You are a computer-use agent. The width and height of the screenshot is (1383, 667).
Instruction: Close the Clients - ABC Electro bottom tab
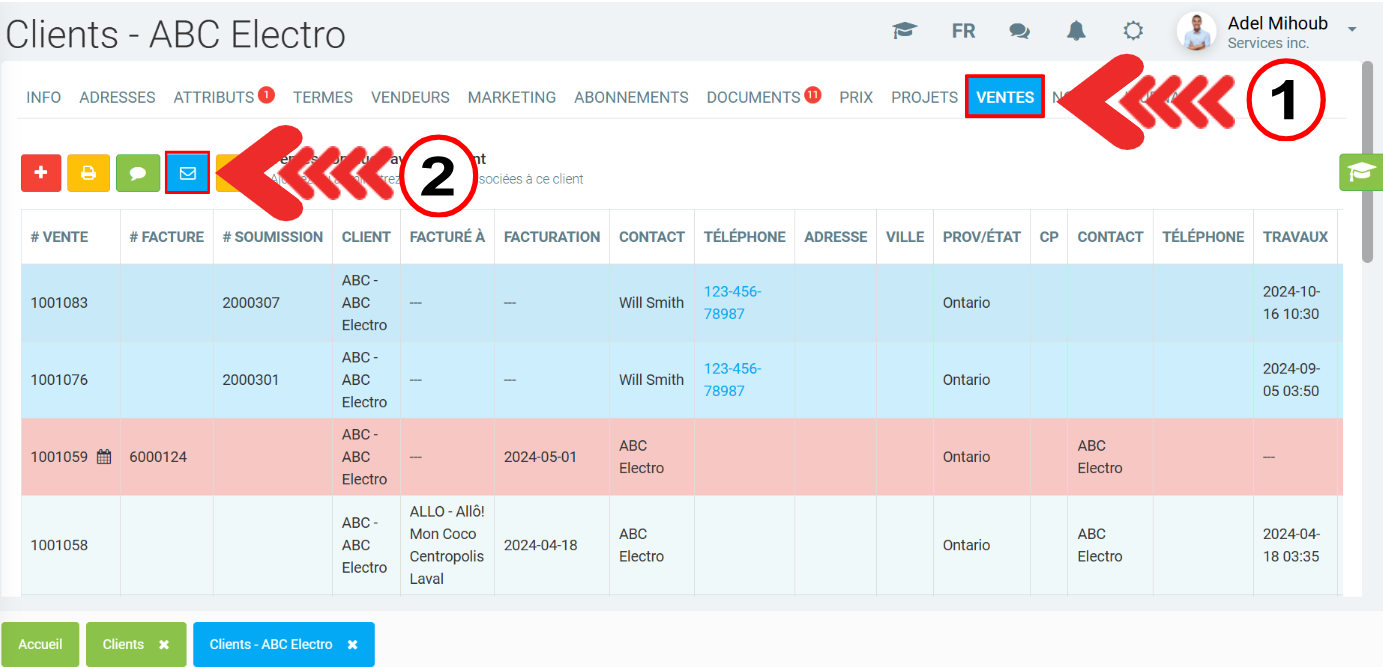pyautogui.click(x=352, y=645)
